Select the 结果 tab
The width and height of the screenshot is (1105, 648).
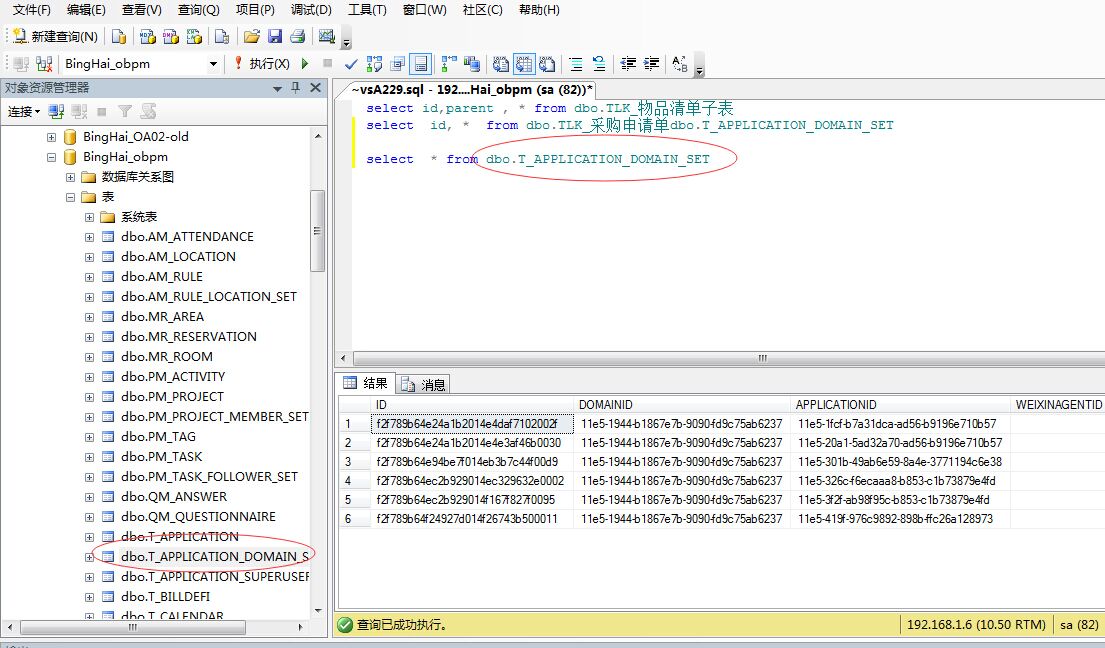tap(366, 382)
